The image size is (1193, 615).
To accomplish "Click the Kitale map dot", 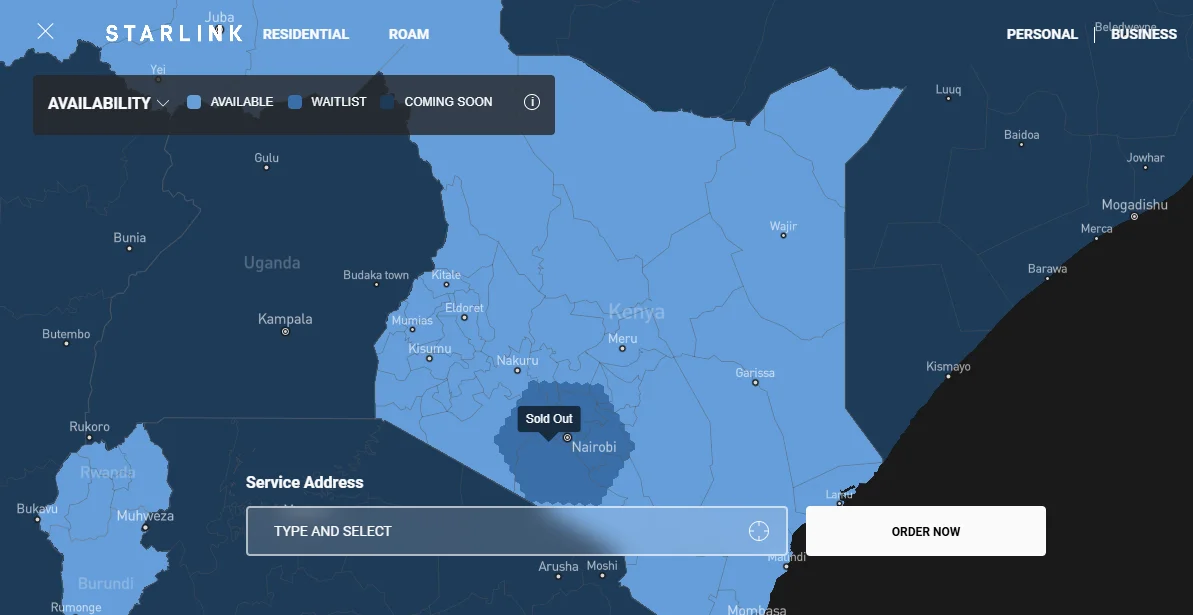I will (446, 285).
